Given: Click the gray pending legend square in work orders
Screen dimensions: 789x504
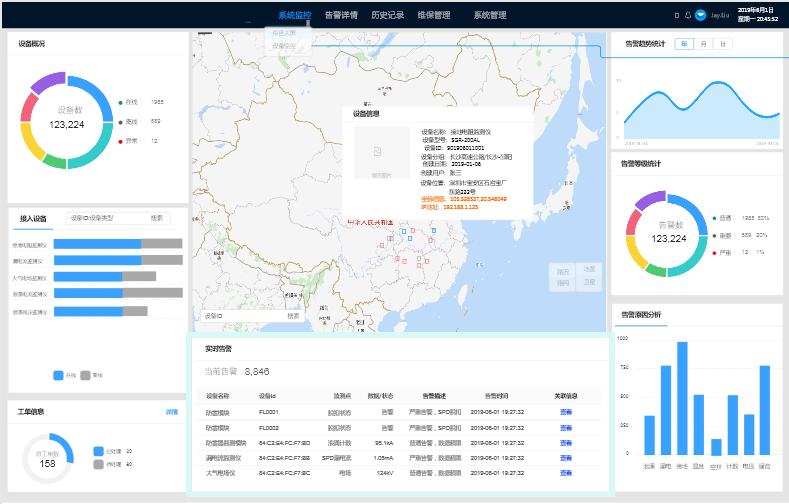Looking at the screenshot, I should (98, 464).
